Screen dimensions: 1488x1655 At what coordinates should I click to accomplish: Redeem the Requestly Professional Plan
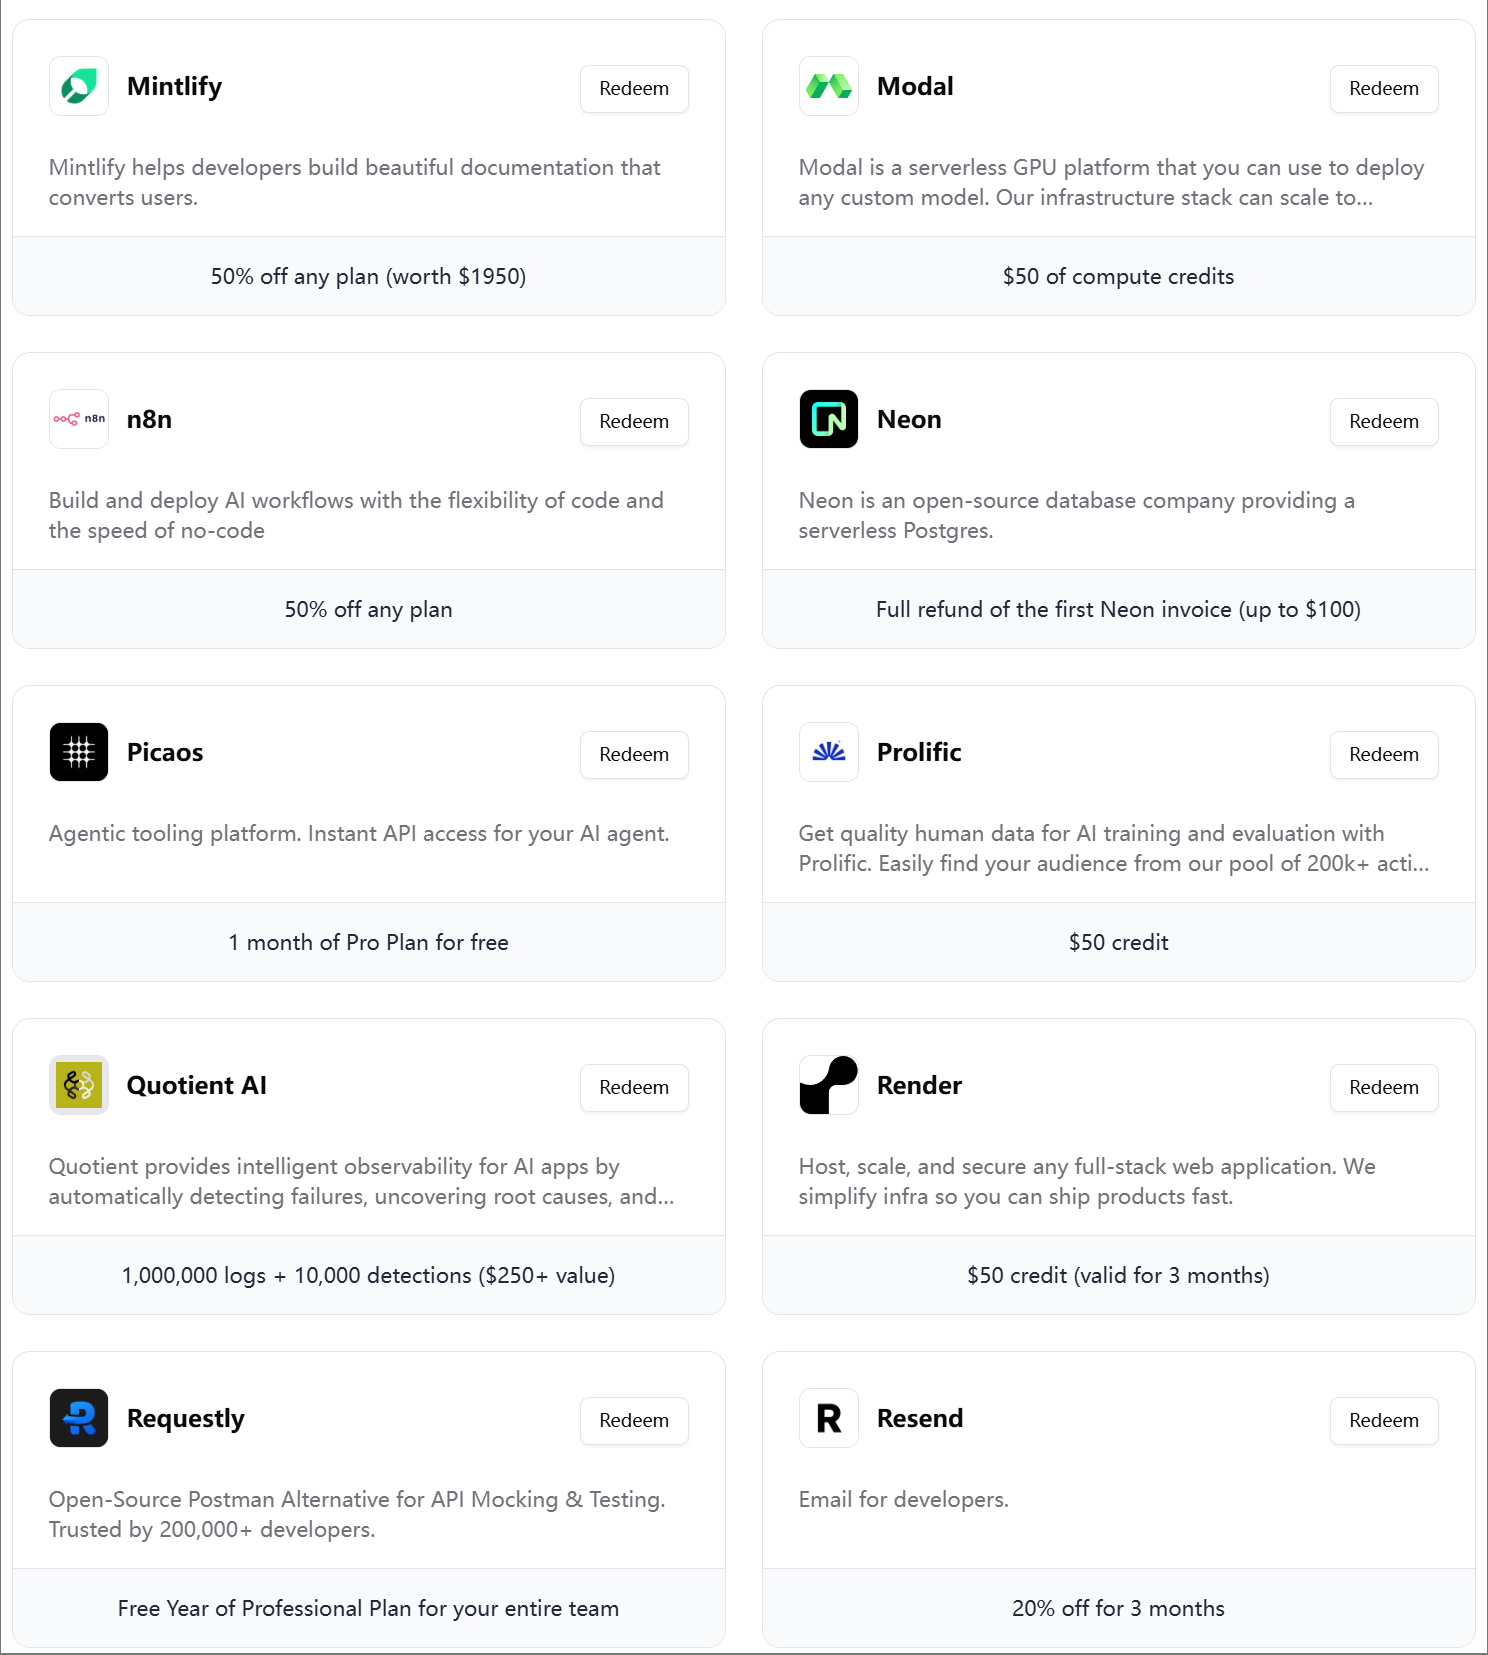tap(634, 1421)
